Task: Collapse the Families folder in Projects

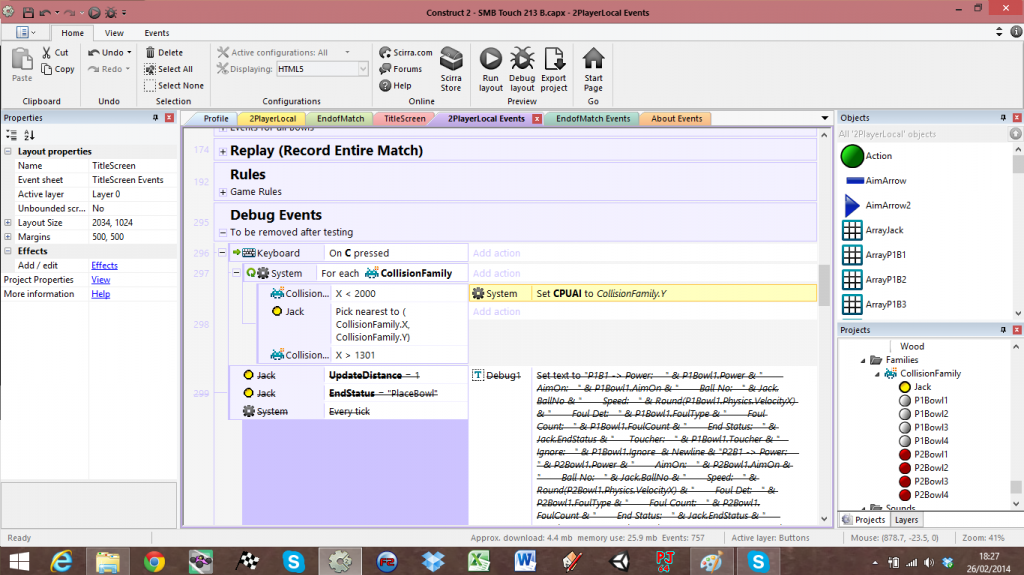Action: click(863, 361)
